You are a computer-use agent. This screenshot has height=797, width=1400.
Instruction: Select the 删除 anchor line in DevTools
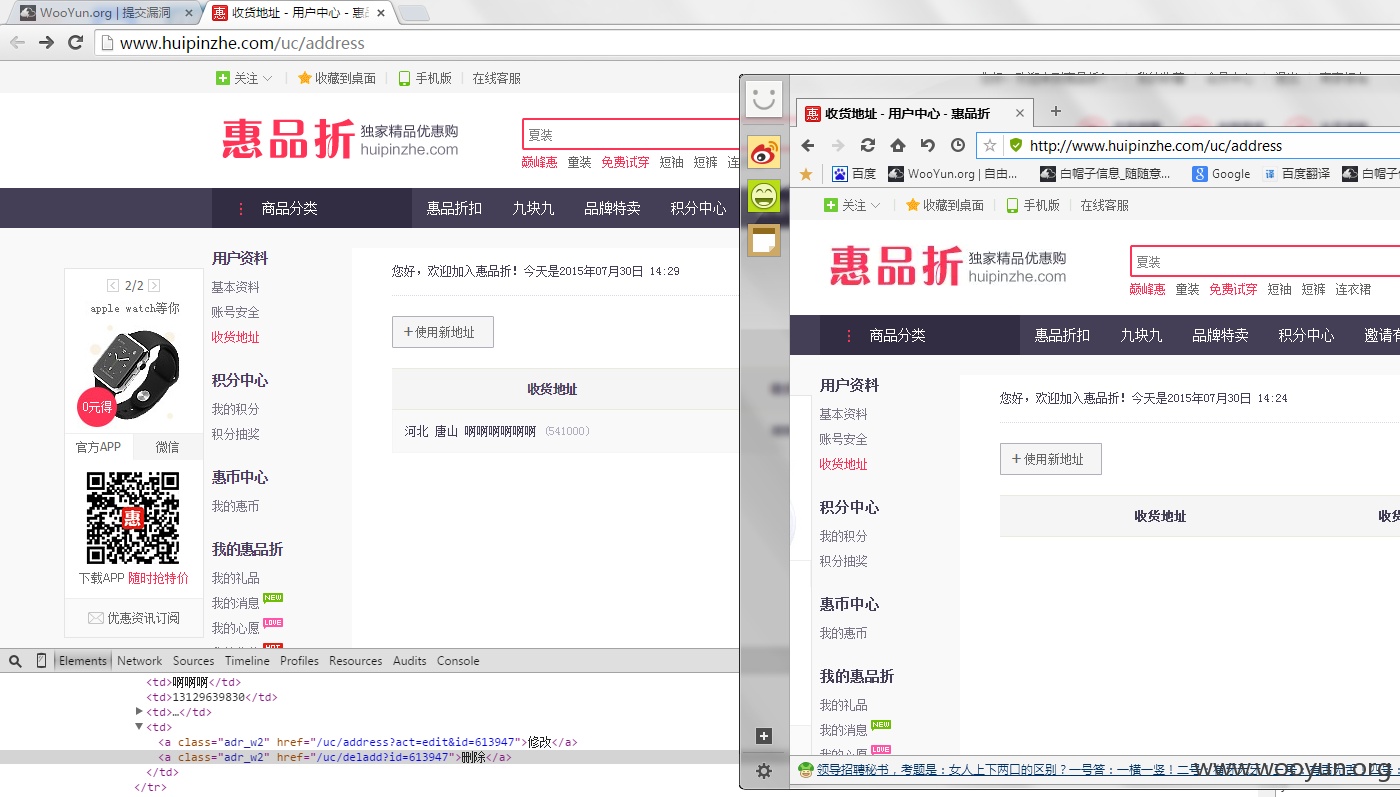click(335, 757)
